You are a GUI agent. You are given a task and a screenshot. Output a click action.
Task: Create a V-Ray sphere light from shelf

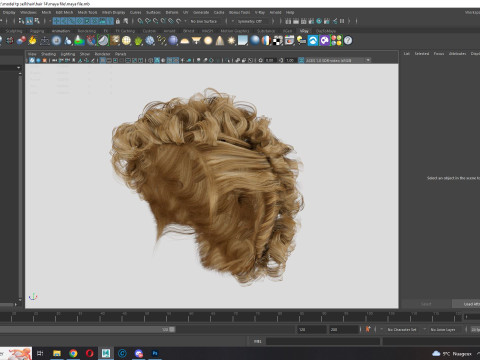[x=208, y=41]
